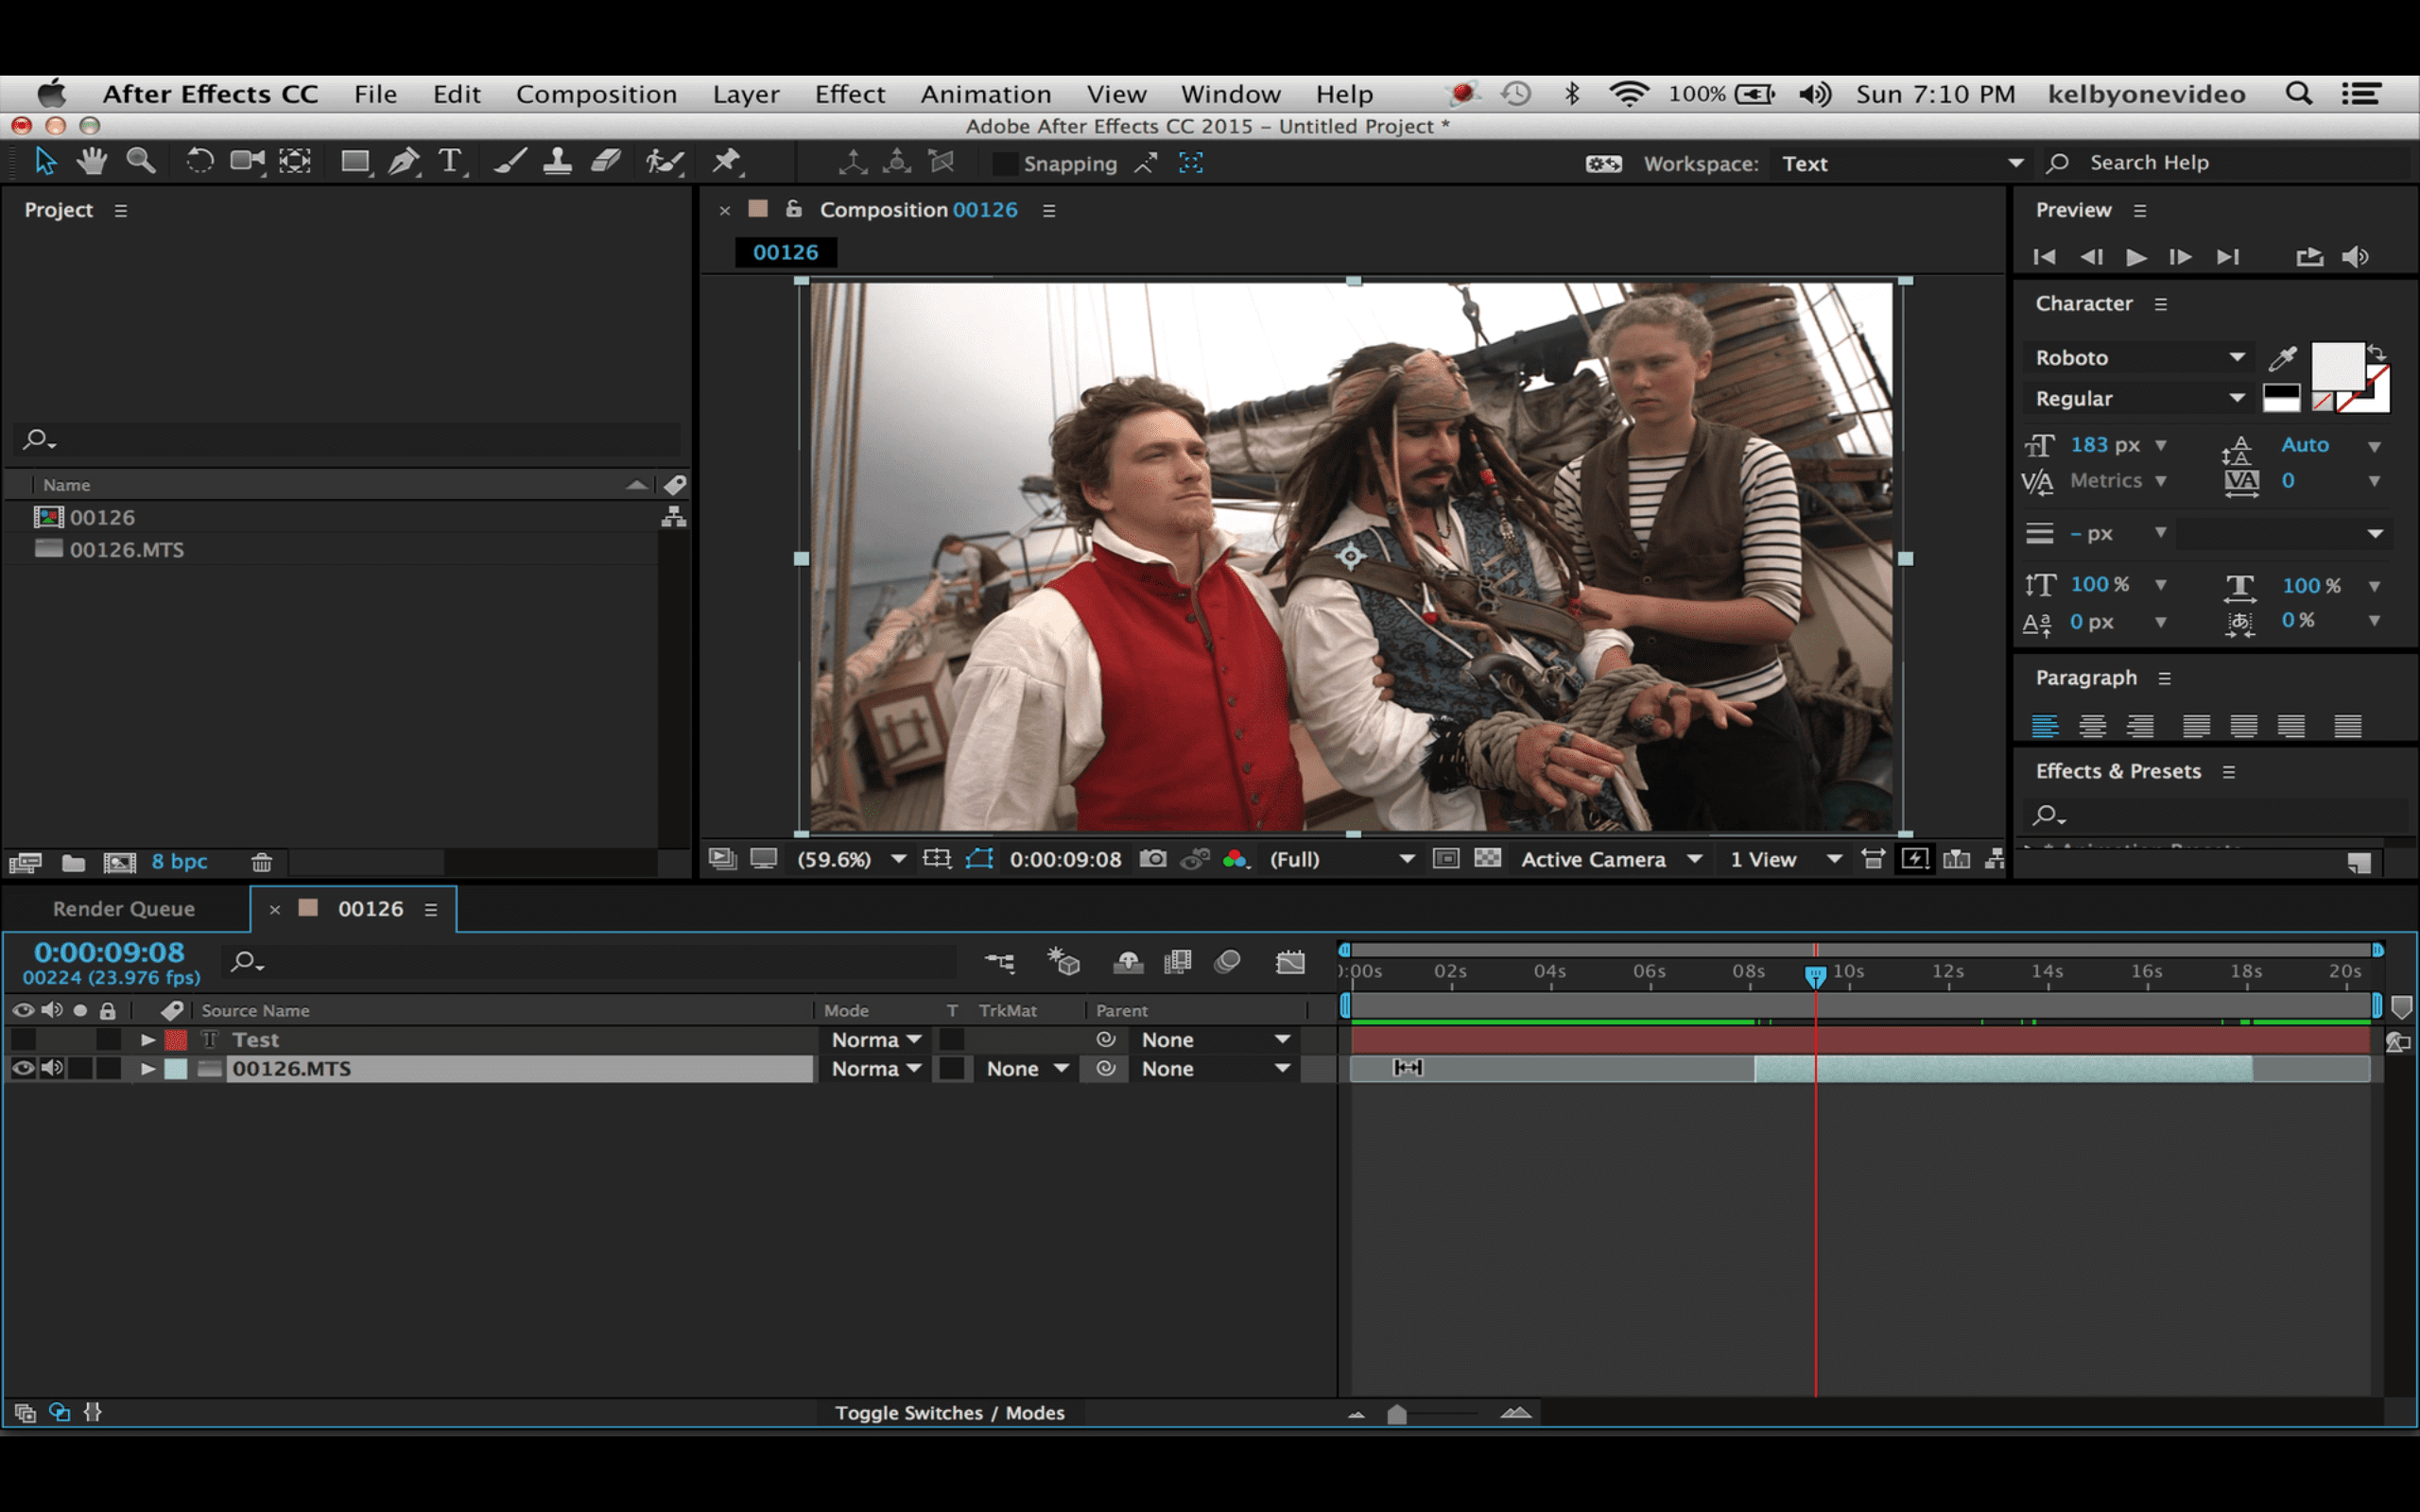Select the Horizontal Type tool
2420x1512 pixels.
(x=452, y=161)
